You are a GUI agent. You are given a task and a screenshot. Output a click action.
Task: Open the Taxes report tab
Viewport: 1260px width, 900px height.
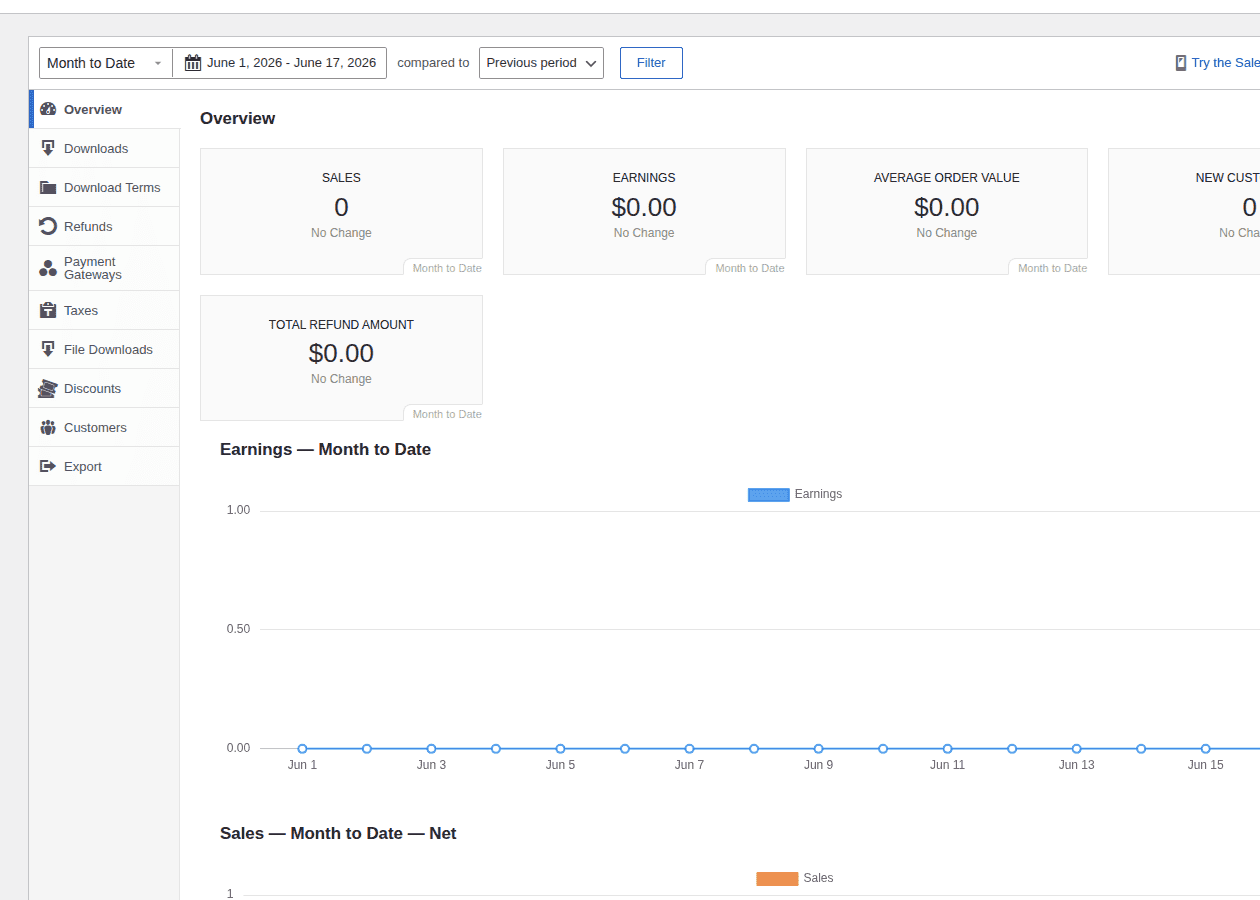coord(105,310)
